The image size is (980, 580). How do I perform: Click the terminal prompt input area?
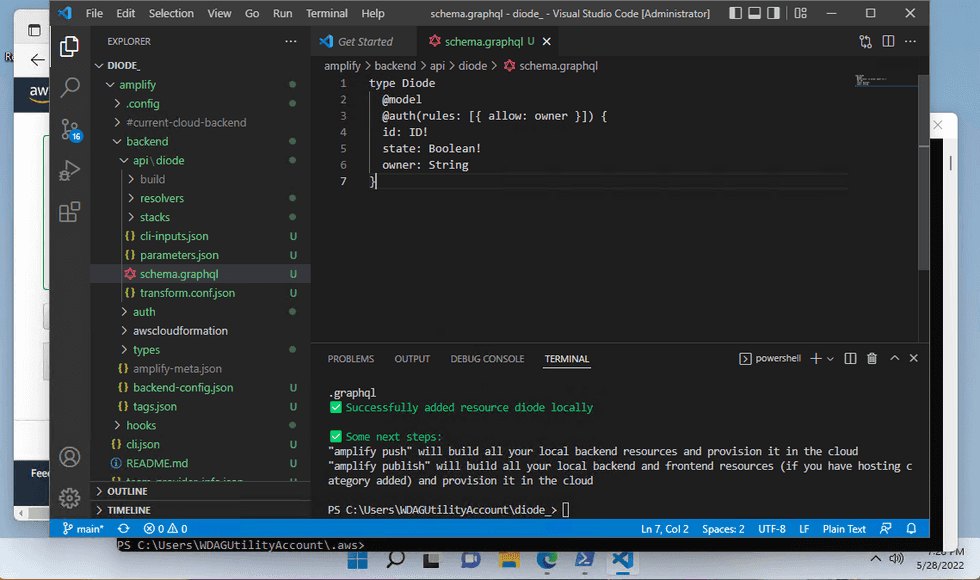566,510
